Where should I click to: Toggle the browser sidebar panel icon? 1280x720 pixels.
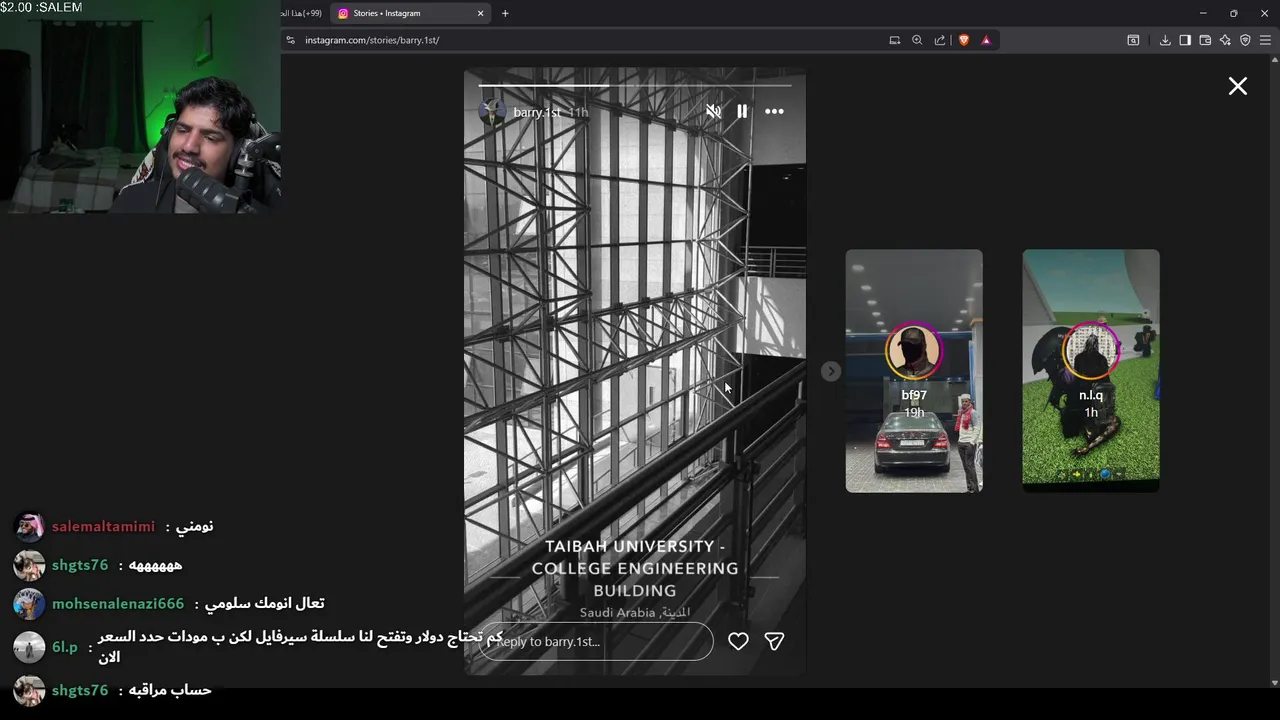tap(1185, 40)
